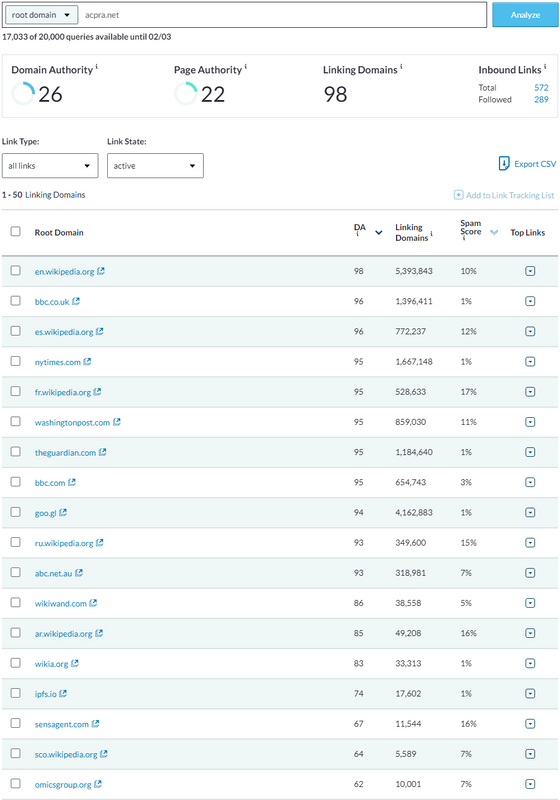Image resolution: width=560 pixels, height=800 pixels.
Task: Select the wikiwand.com row checkbox
Action: (16, 602)
